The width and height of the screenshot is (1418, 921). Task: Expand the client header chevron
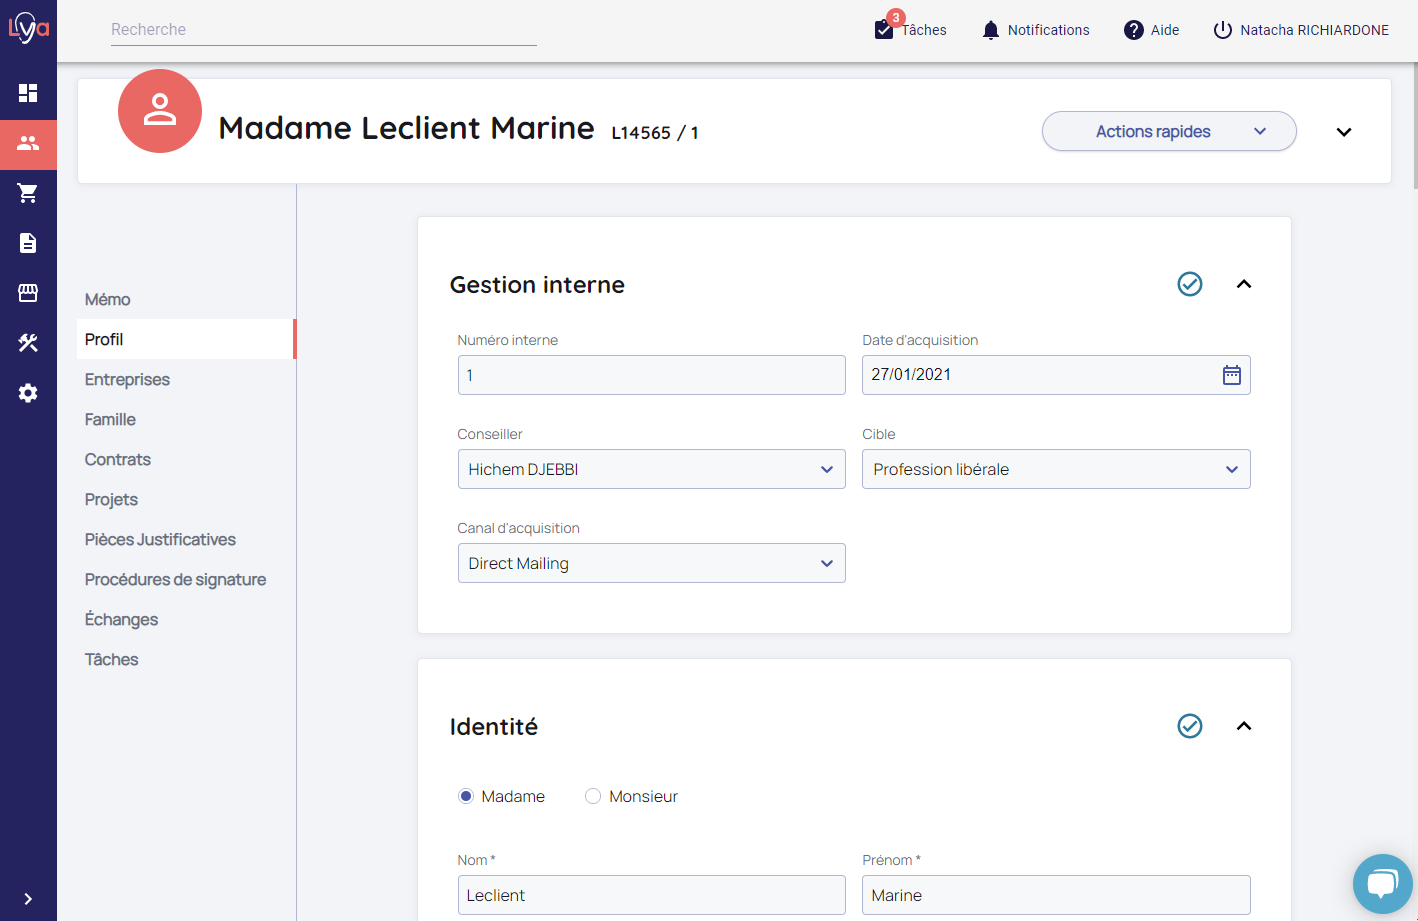click(1344, 132)
